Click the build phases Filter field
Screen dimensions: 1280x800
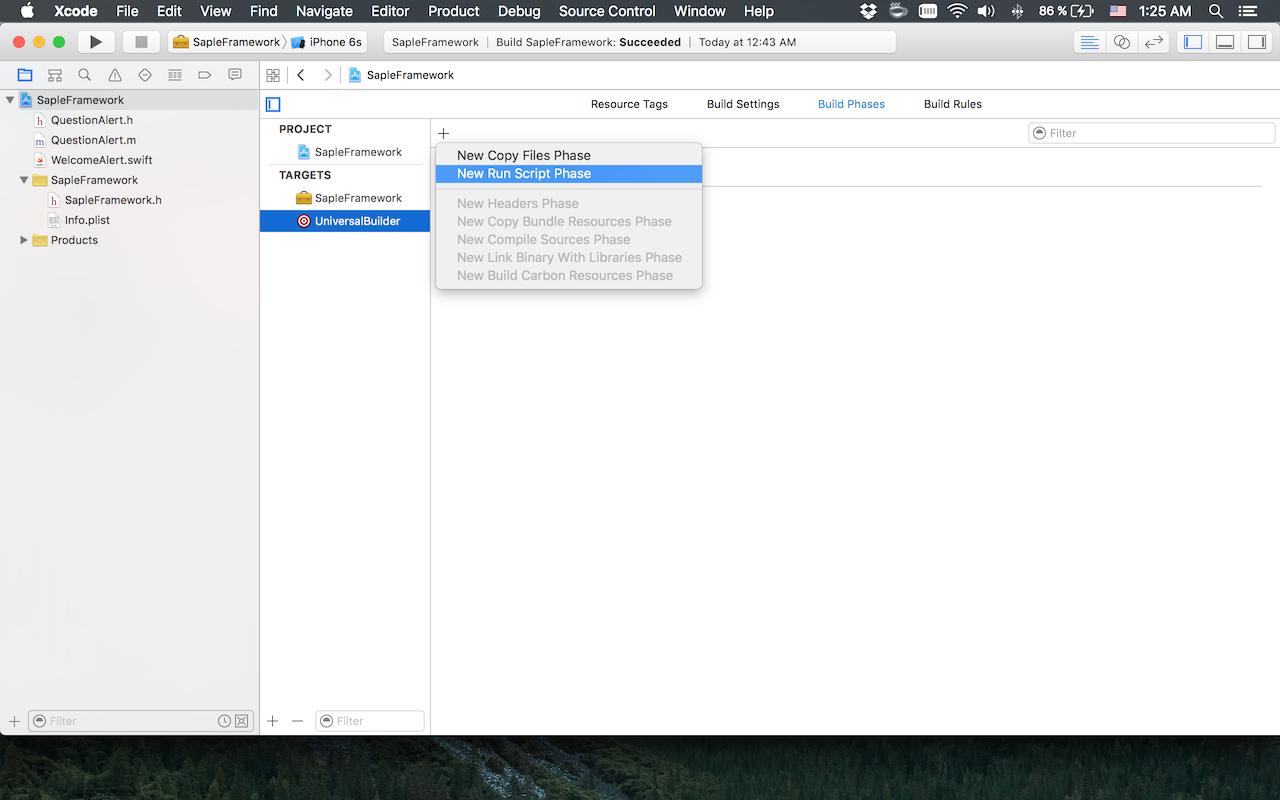point(1152,133)
